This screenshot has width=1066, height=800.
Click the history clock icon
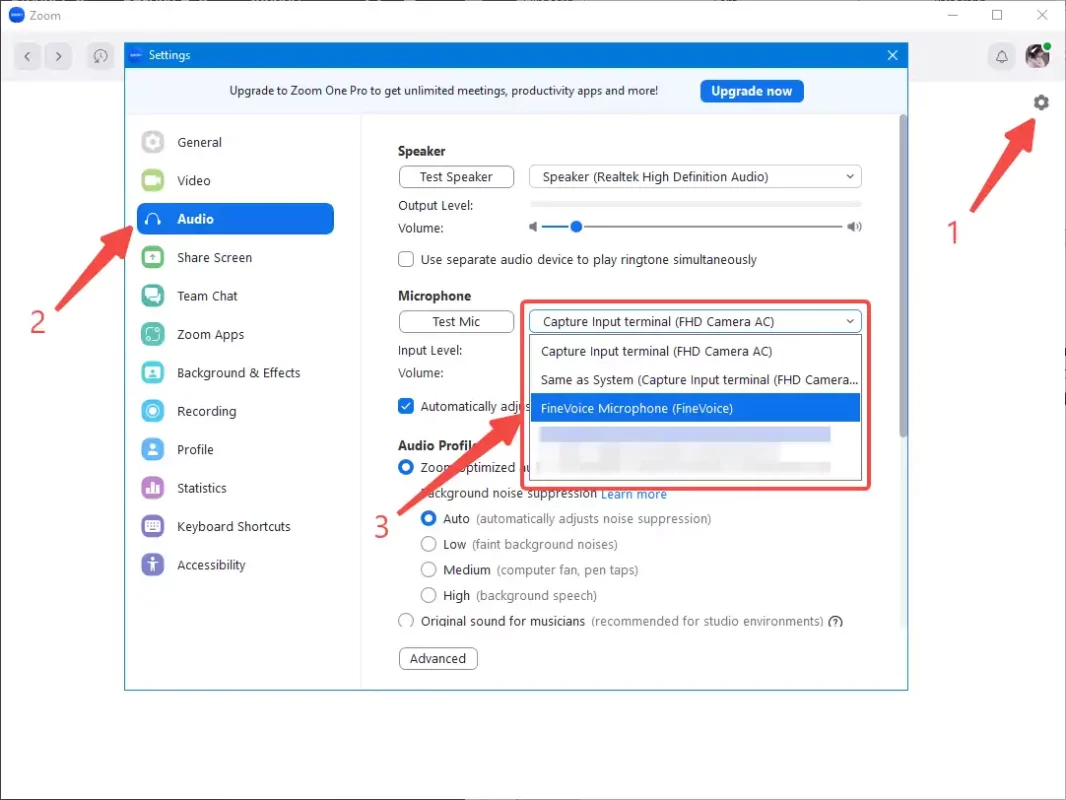100,56
